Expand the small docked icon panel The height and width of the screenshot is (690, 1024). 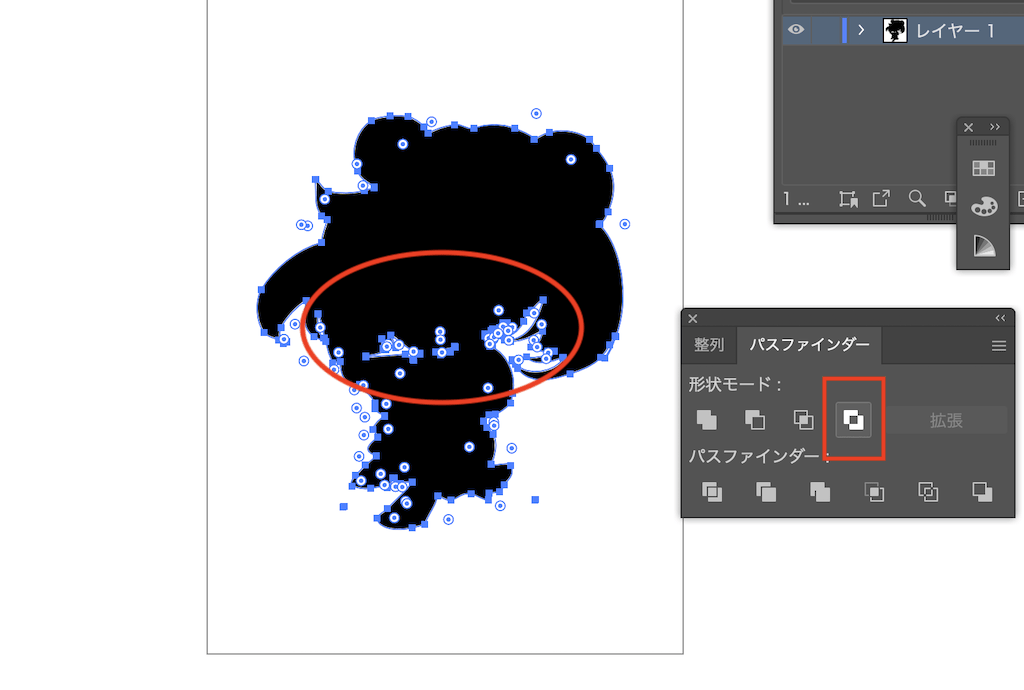995,127
